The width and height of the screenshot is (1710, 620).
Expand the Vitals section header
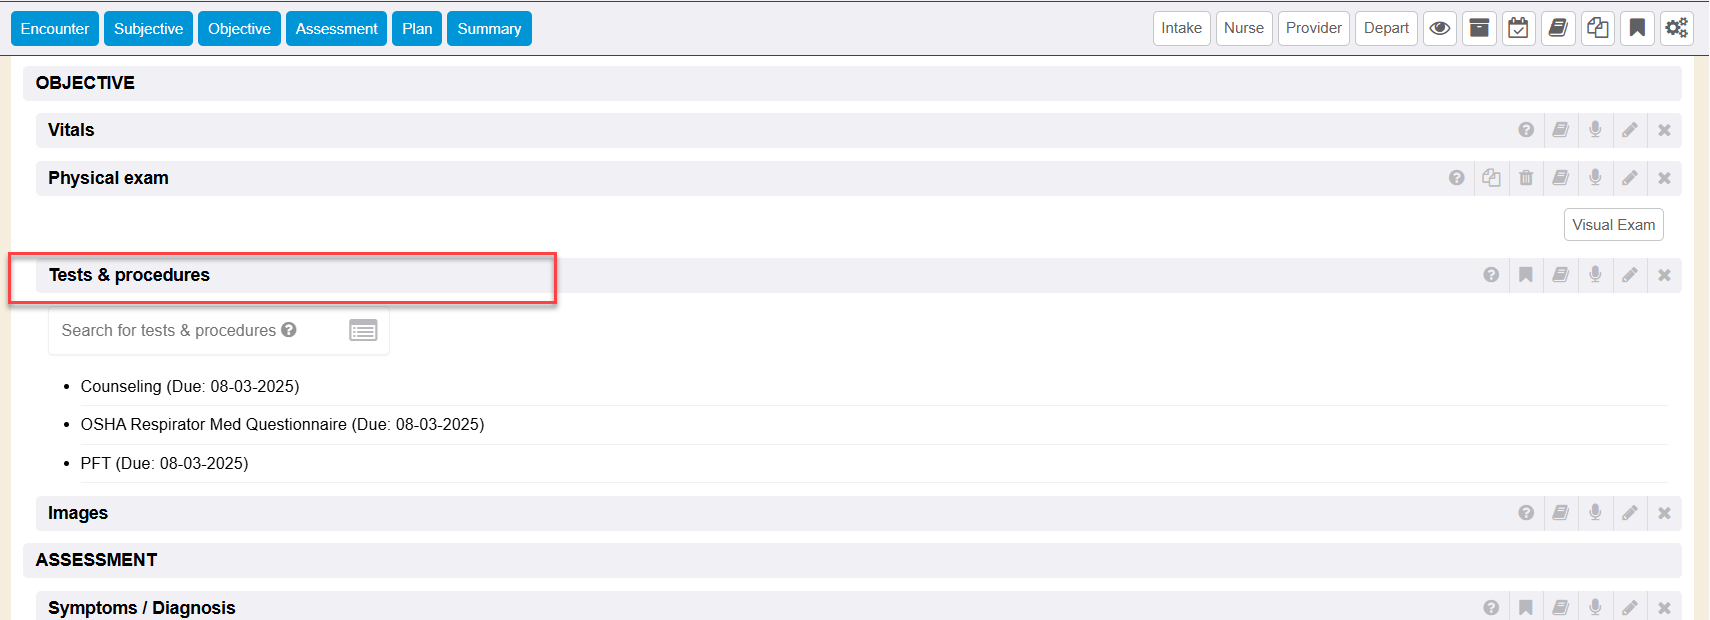pyautogui.click(x=71, y=130)
